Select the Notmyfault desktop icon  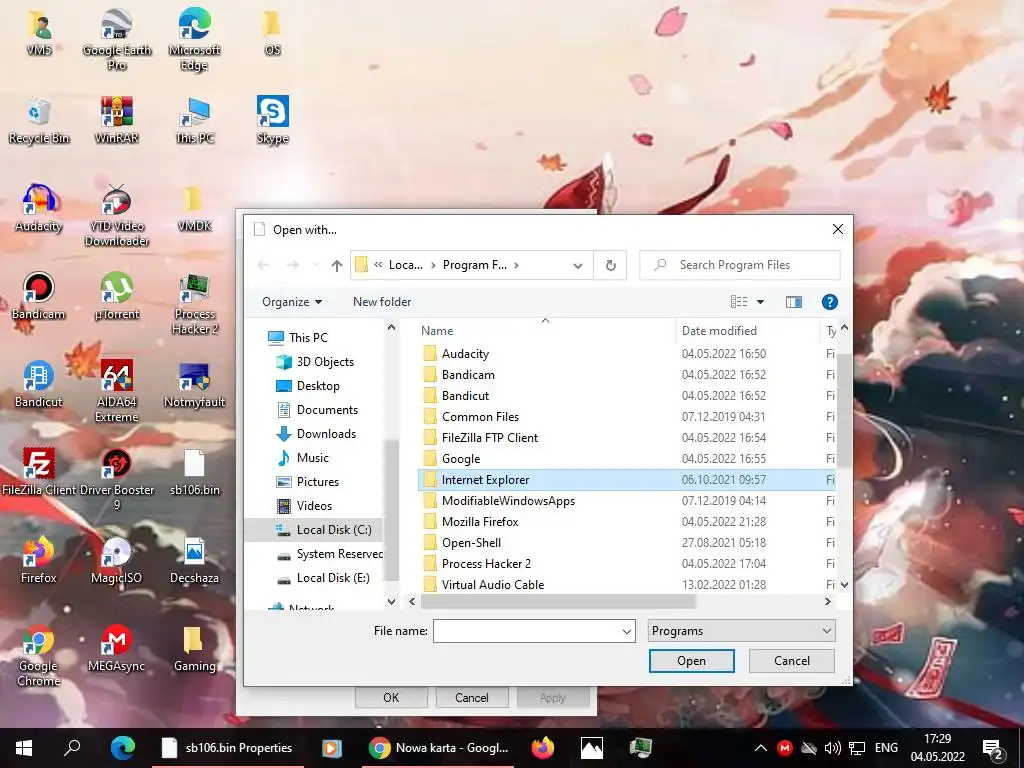[195, 385]
